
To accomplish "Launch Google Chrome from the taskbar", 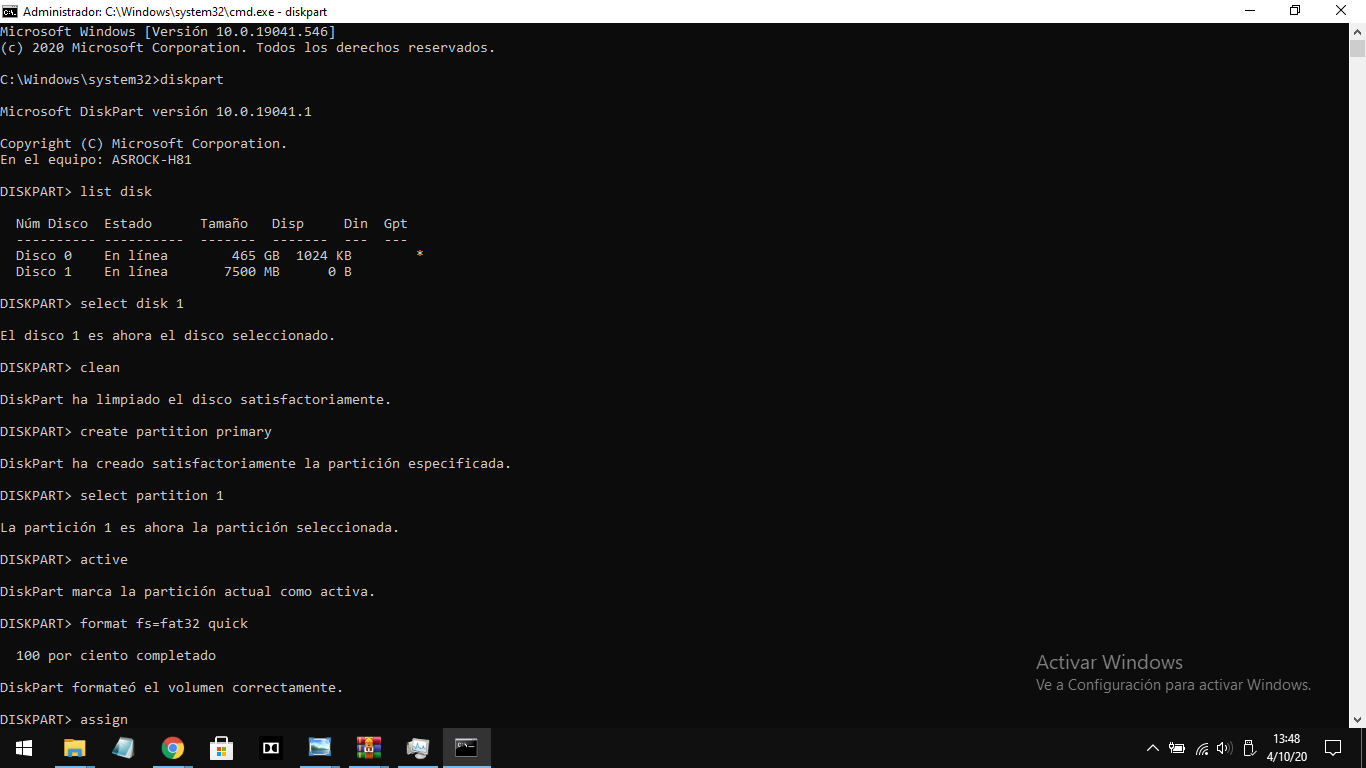I will click(x=172, y=747).
